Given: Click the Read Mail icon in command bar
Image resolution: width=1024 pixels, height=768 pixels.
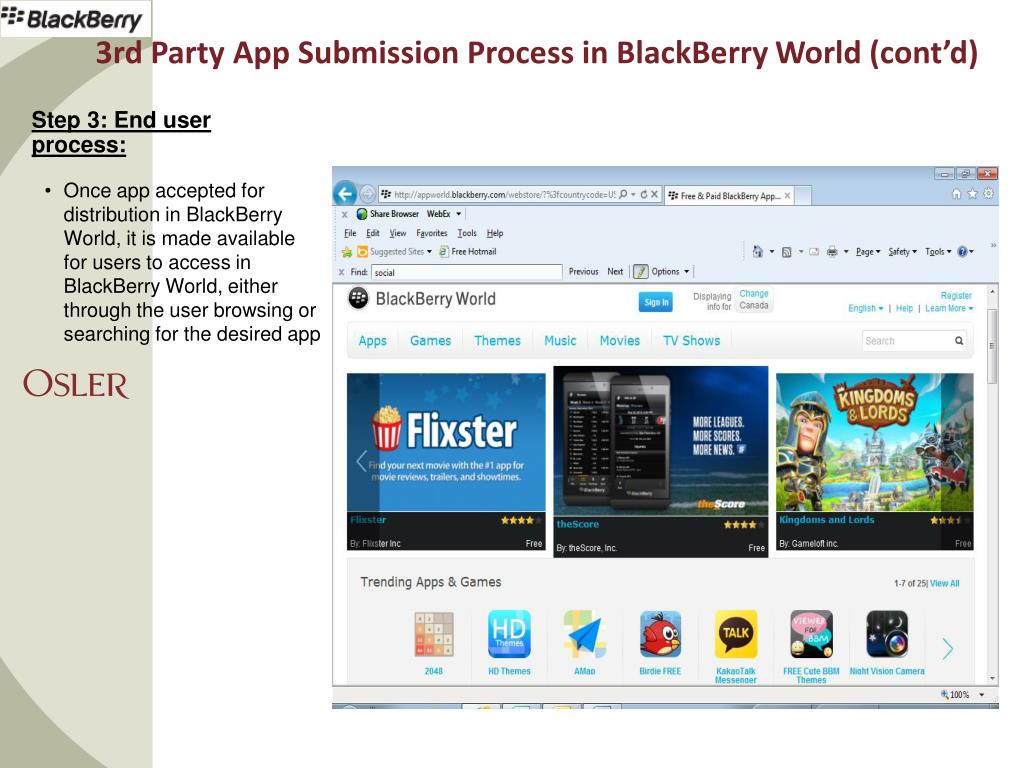Looking at the screenshot, I should 814,252.
